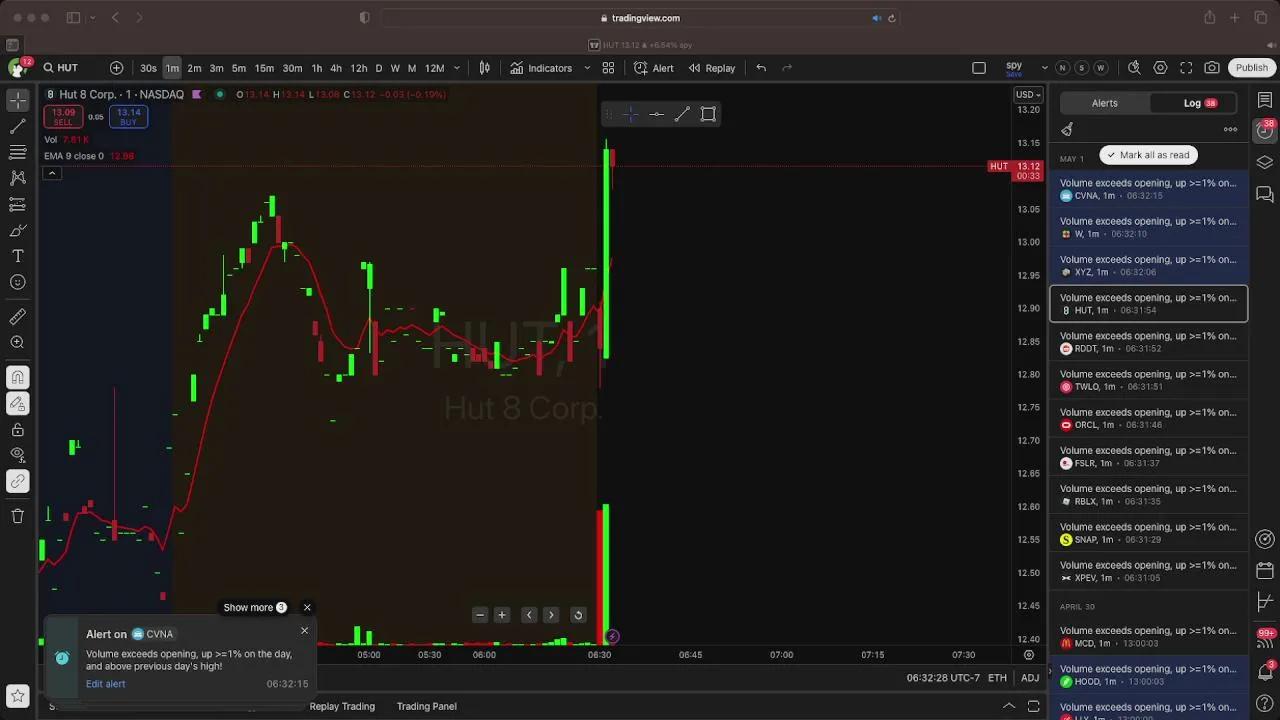
Task: Open the Indicators dialog
Action: [541, 68]
